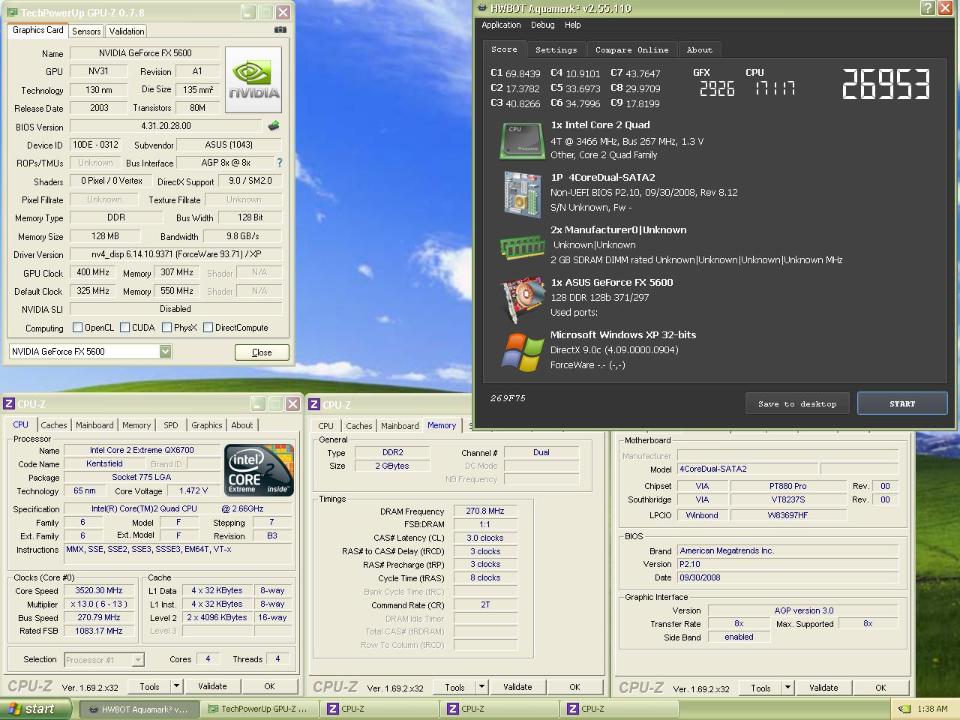The width and height of the screenshot is (960, 720).
Task: Click the START benchmark button
Action: [902, 403]
